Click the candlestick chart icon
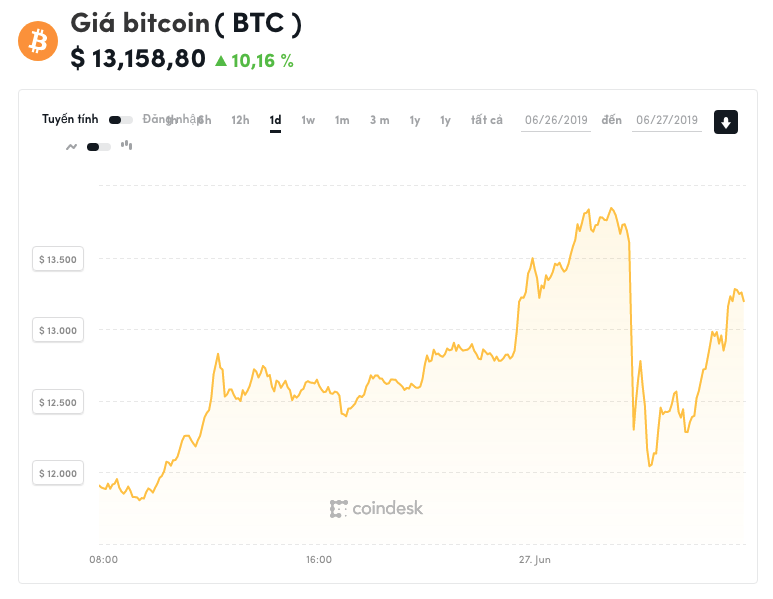 tap(126, 145)
